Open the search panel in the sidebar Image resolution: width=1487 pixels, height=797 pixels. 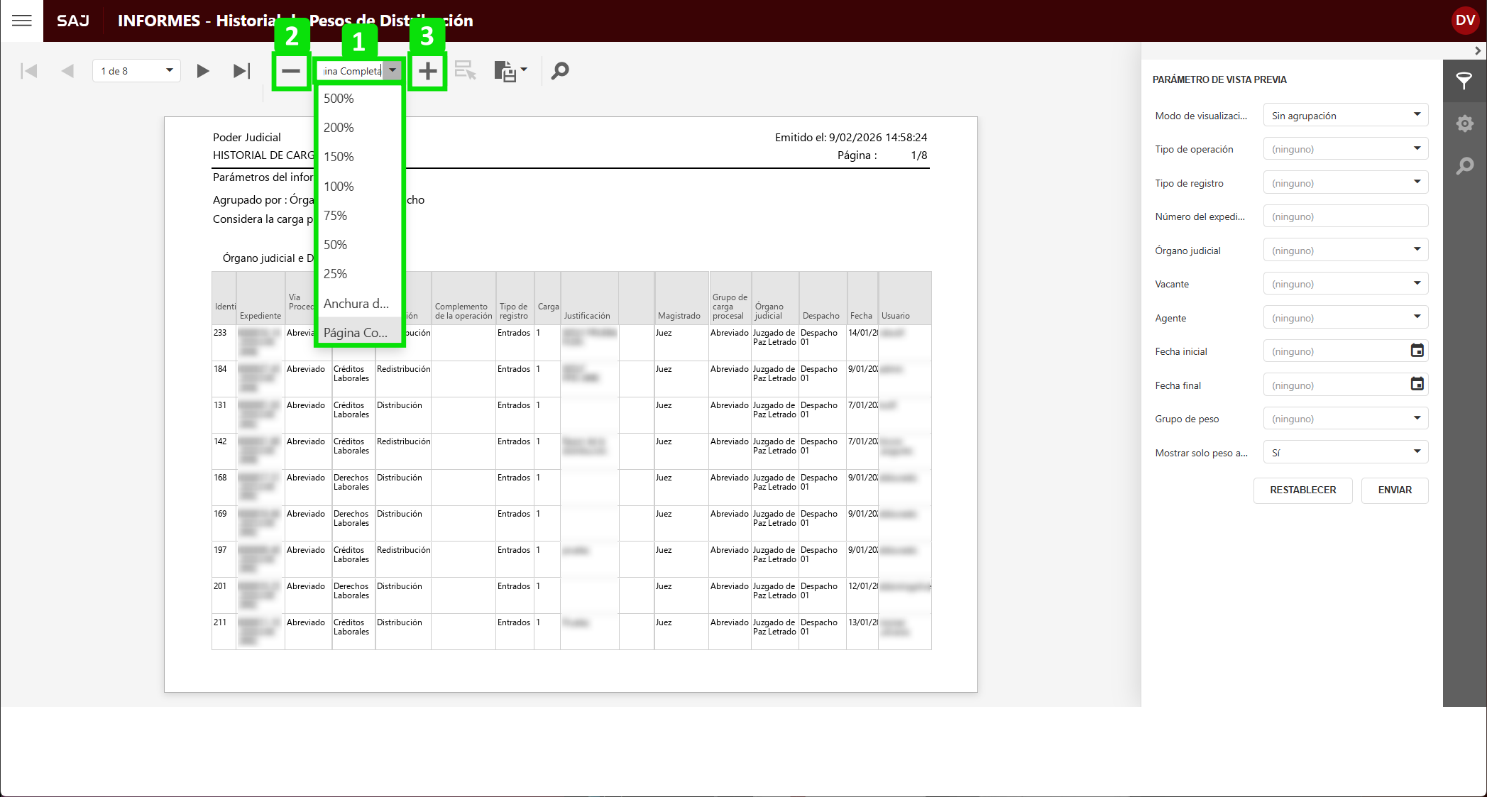coord(1464,166)
